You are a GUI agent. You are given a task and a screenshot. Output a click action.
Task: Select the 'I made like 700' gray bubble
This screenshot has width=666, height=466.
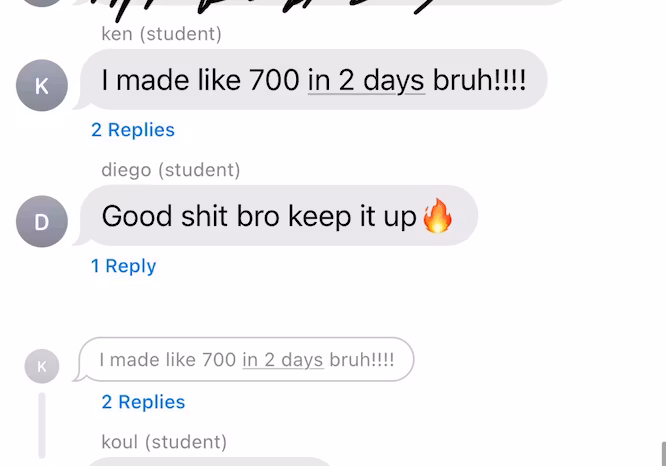(x=313, y=79)
